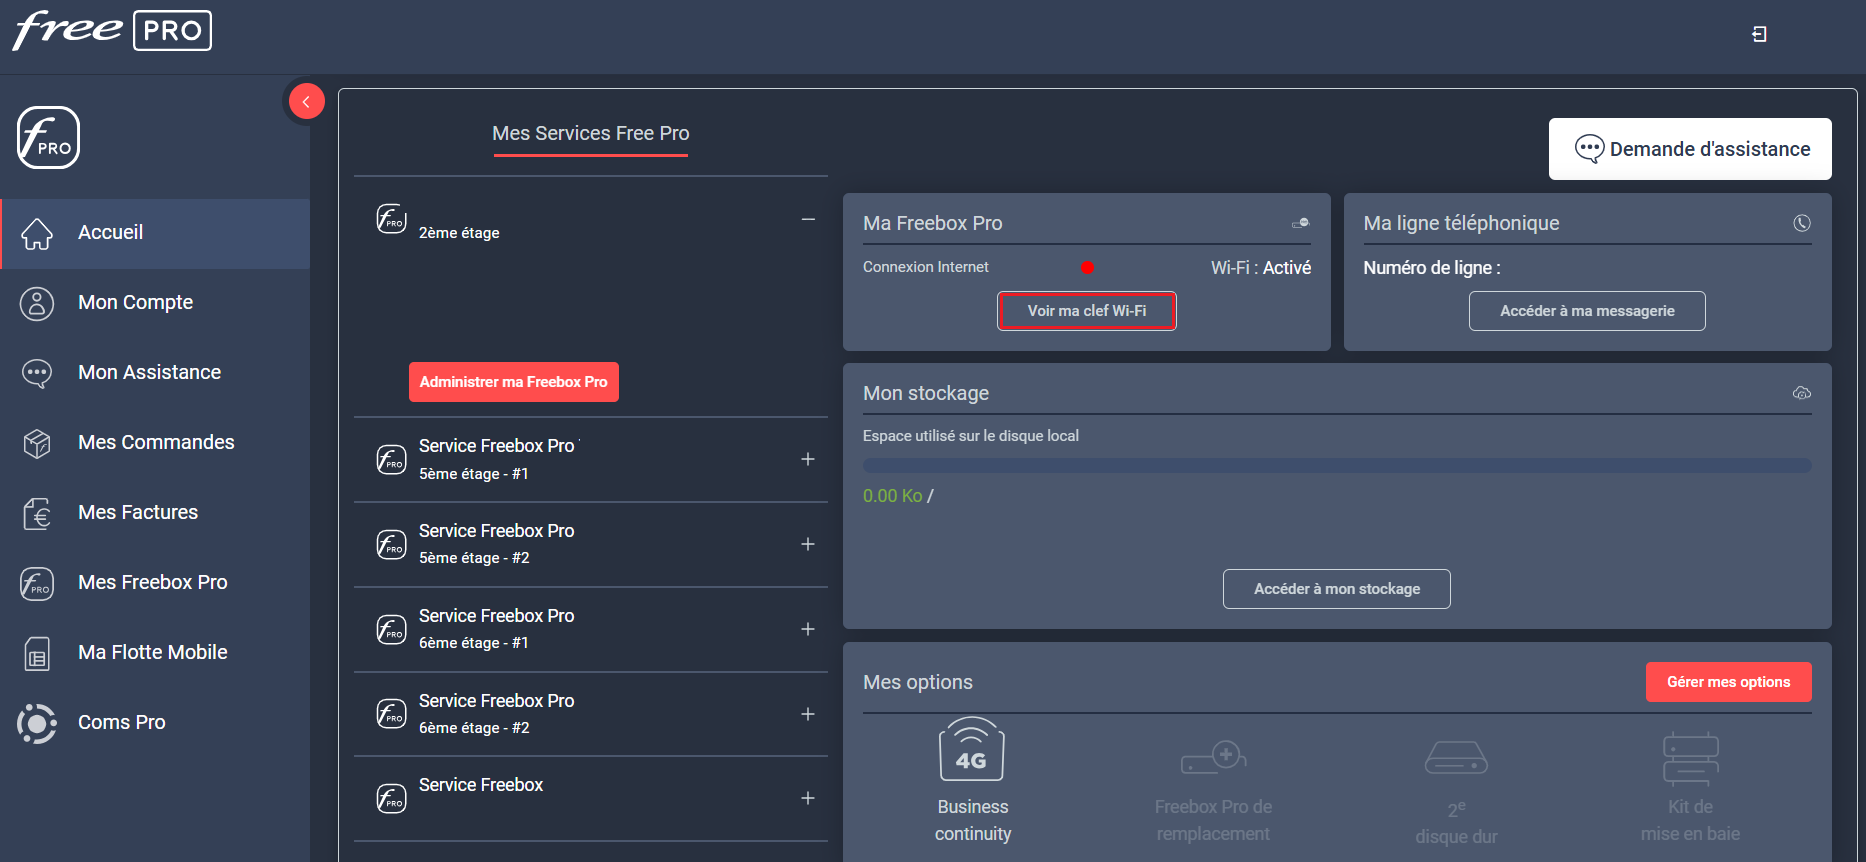The image size is (1866, 862).
Task: Click the Free PRO logo in header
Action: click(112, 30)
